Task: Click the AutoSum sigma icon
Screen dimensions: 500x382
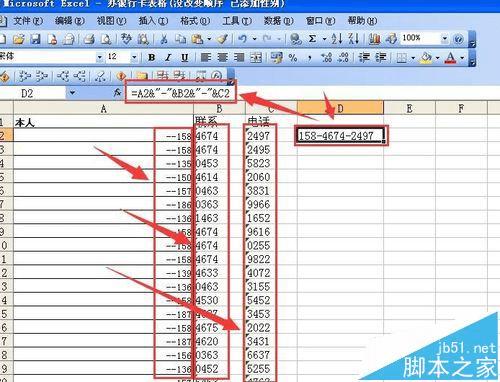Action: click(x=312, y=39)
